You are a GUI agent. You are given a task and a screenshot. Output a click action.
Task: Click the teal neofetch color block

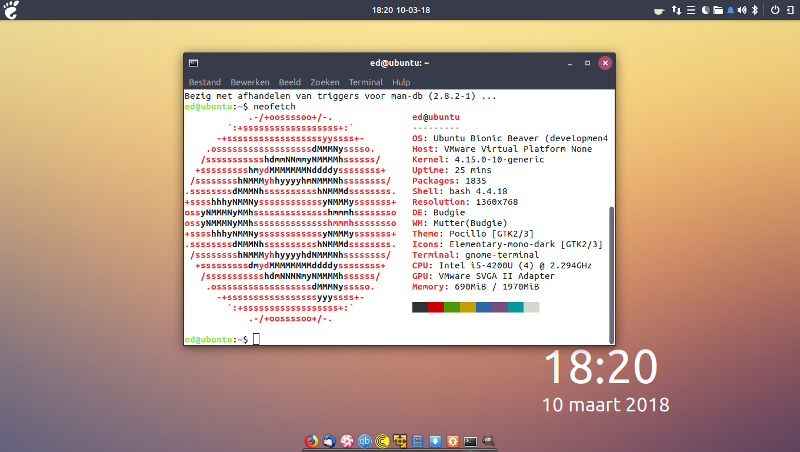click(515, 307)
